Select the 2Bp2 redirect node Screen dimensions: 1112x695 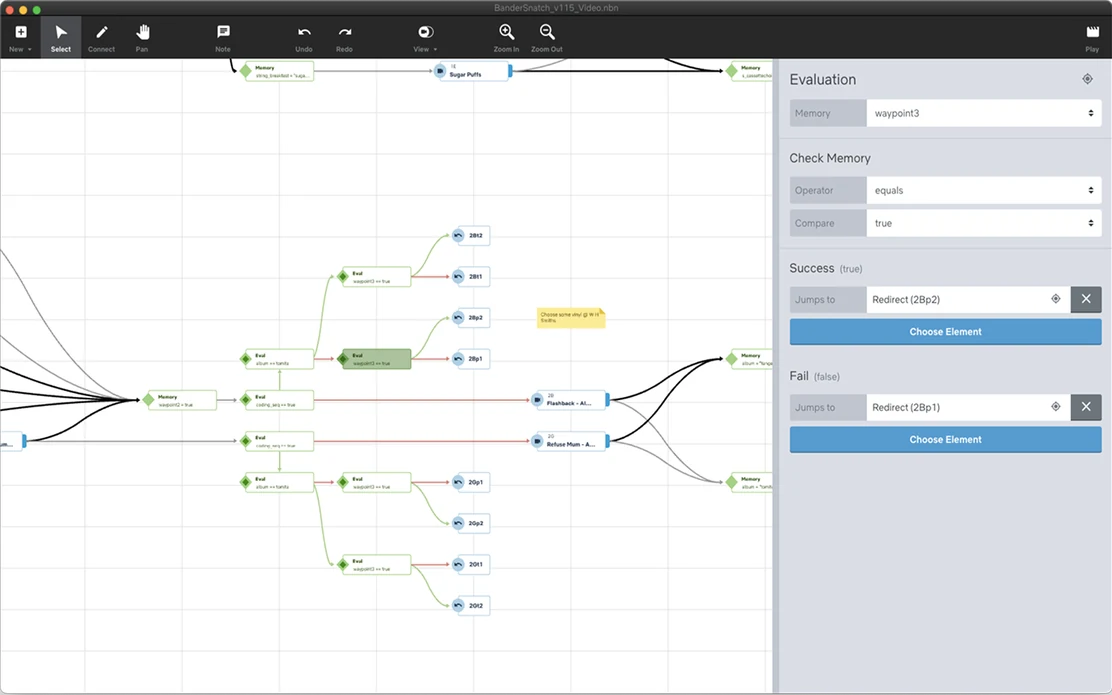471,318
